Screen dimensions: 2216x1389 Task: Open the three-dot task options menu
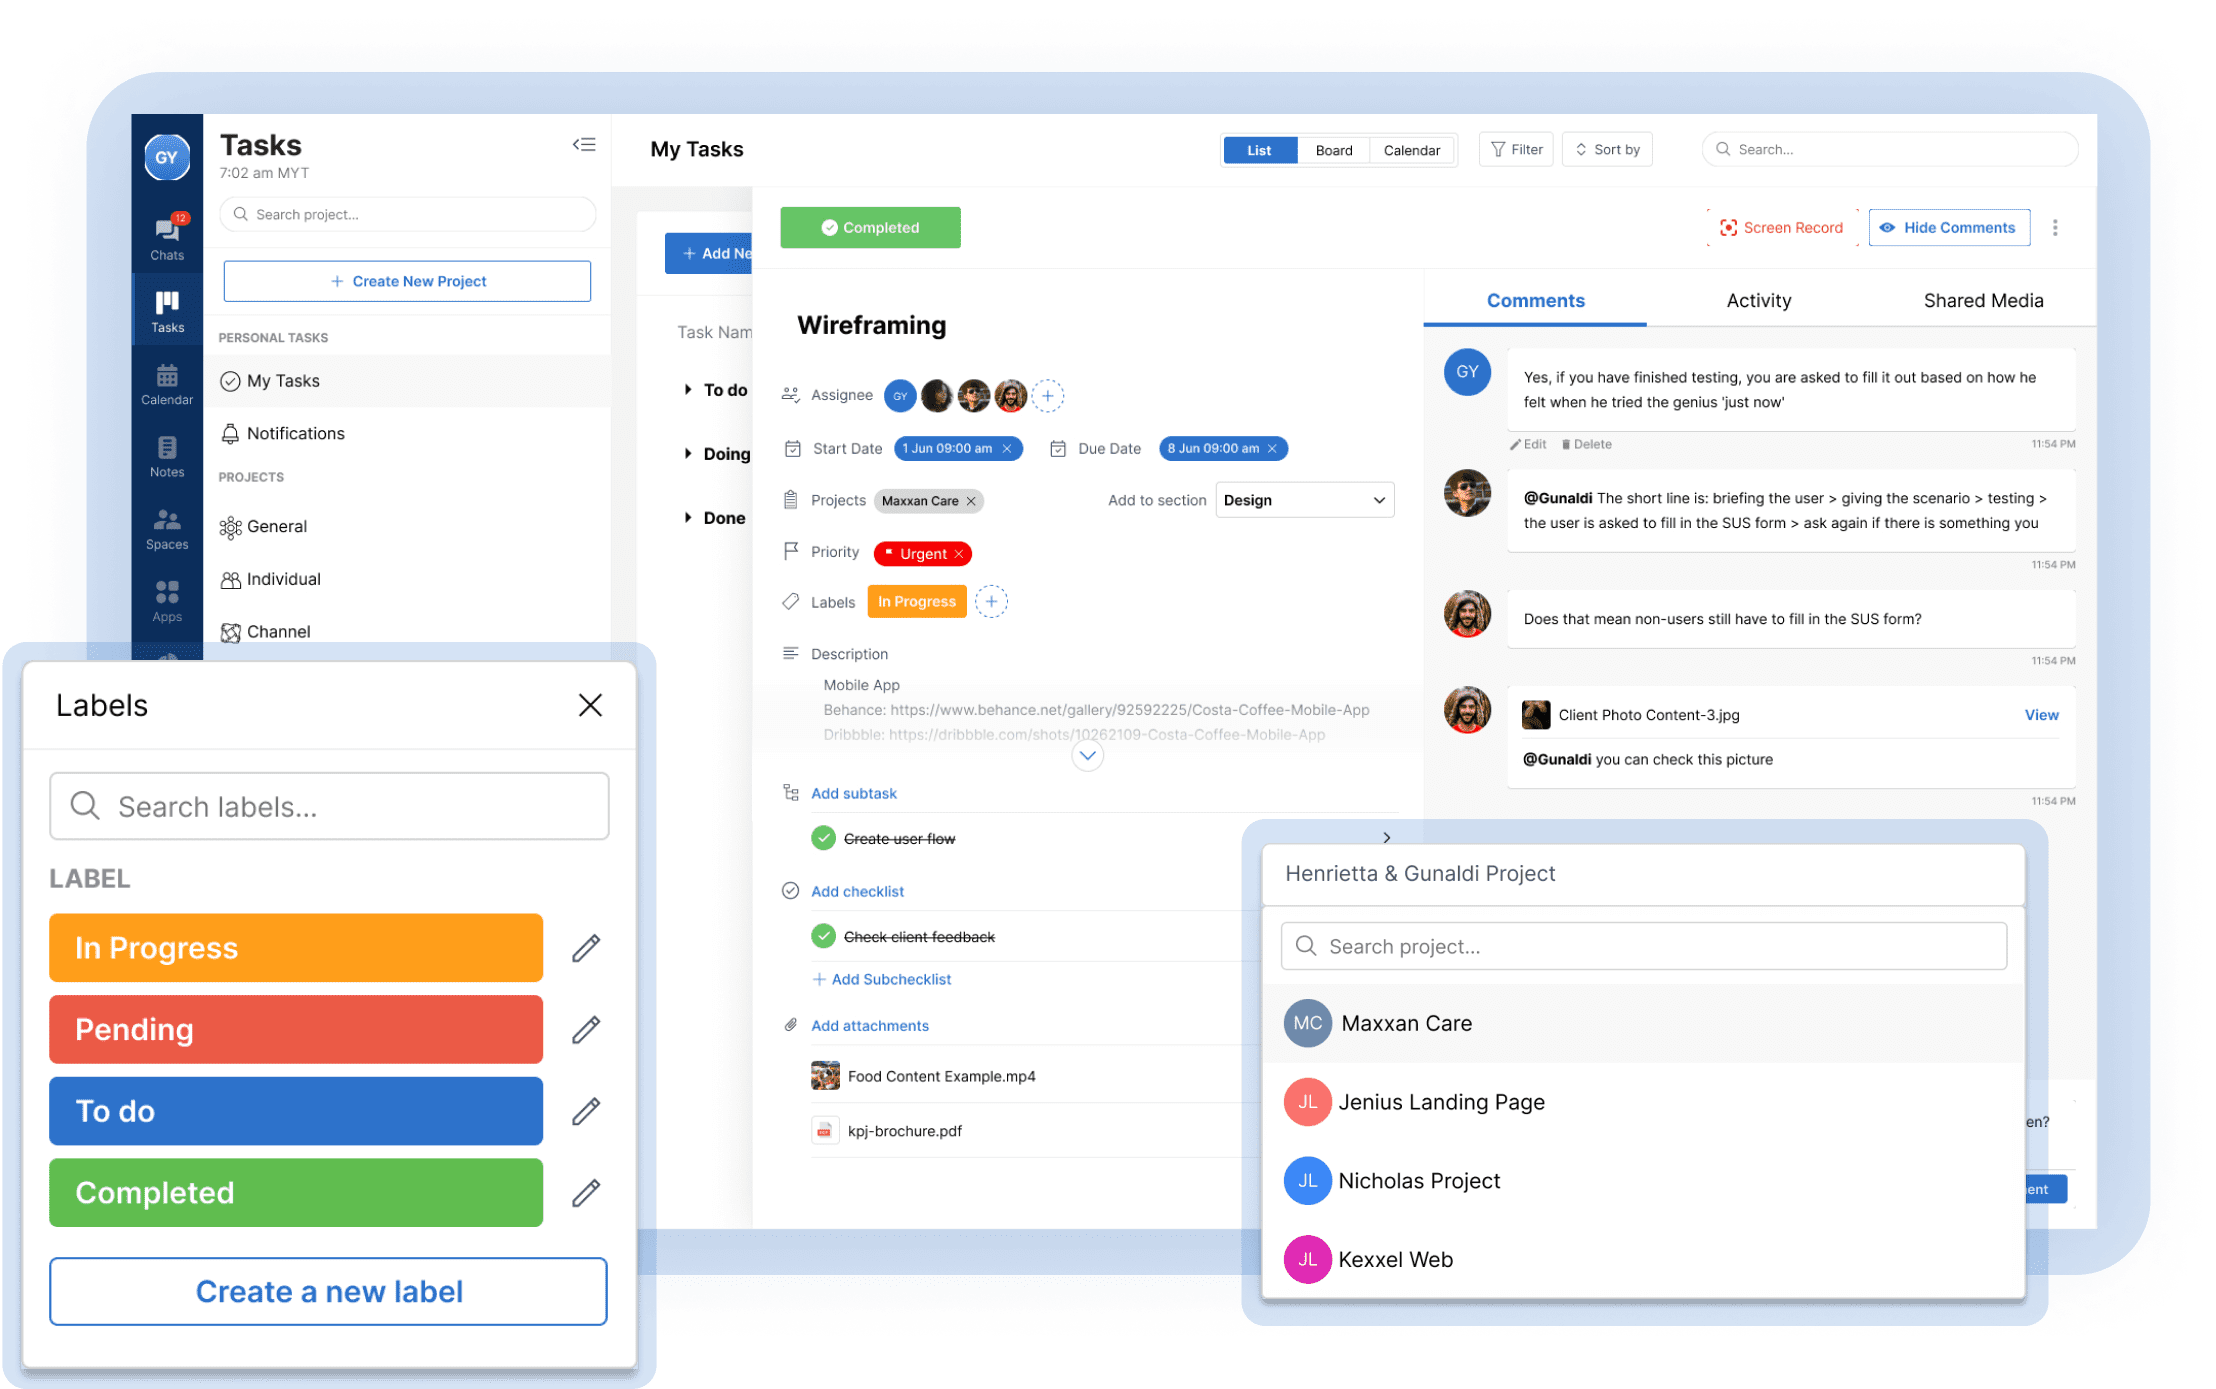2055,228
